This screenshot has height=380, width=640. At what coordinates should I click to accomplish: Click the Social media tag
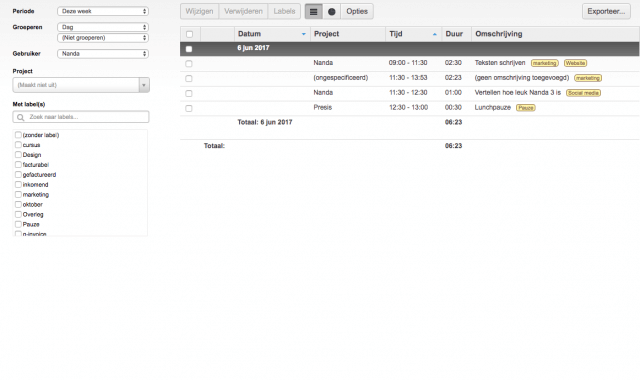point(583,93)
